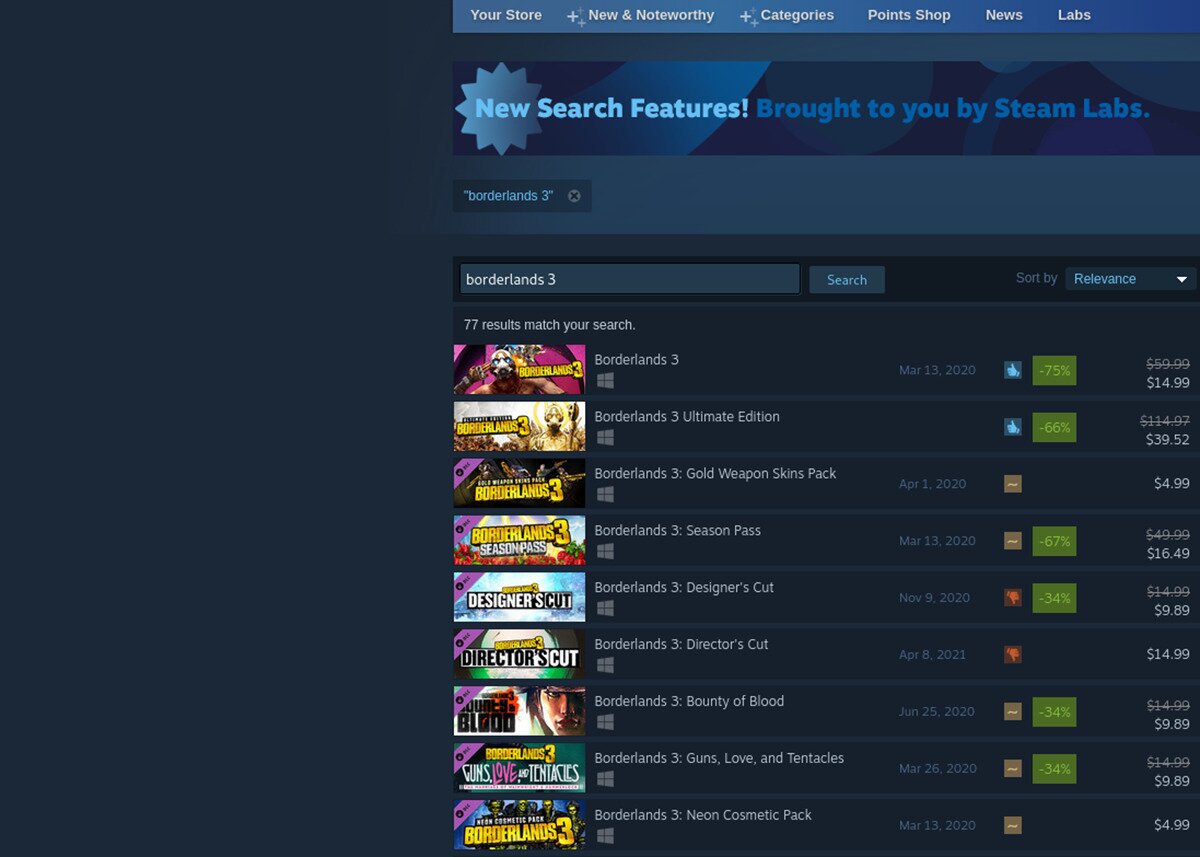Click Borderlands 3: Season Pass title
This screenshot has height=857, width=1200.
[677, 531]
